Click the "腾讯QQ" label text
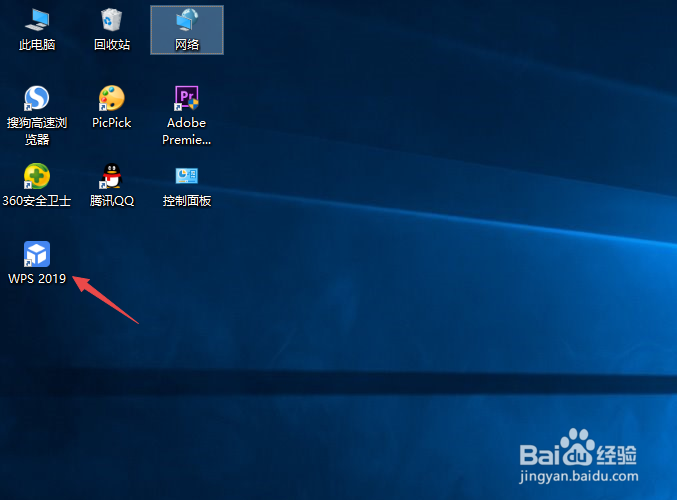 112,201
